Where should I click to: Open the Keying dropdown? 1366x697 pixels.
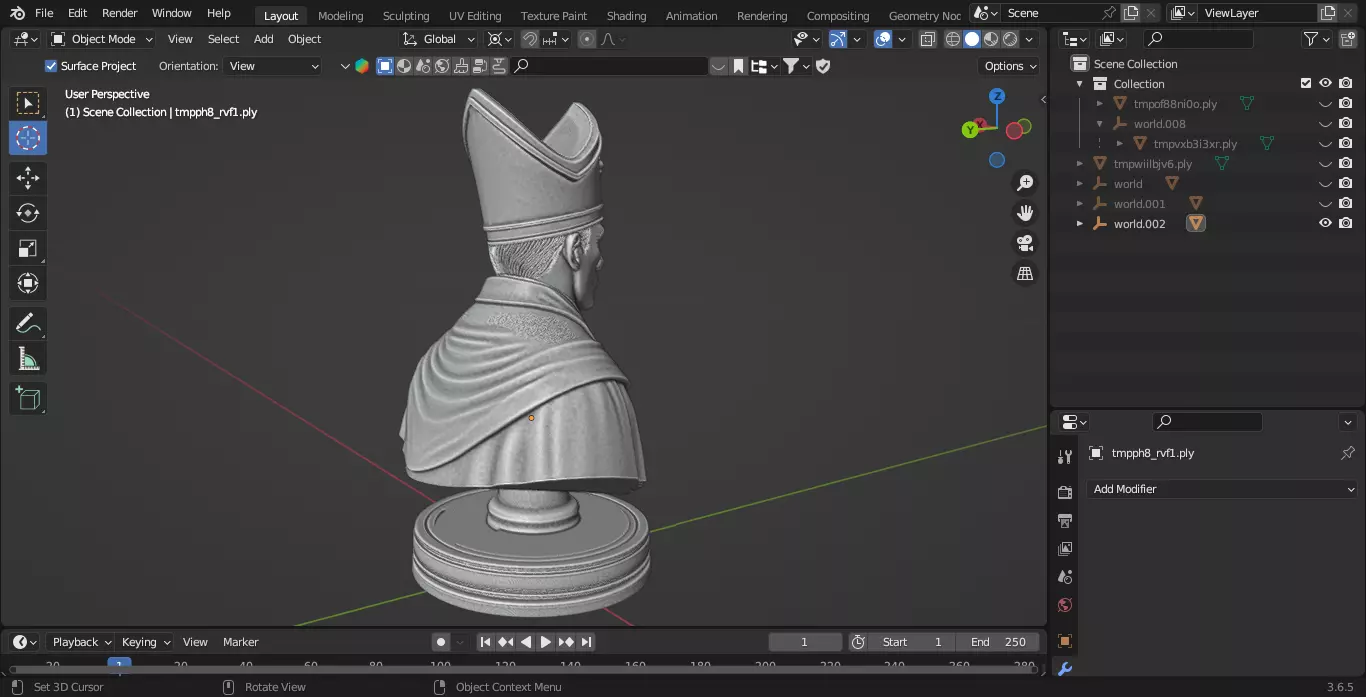[x=145, y=642]
